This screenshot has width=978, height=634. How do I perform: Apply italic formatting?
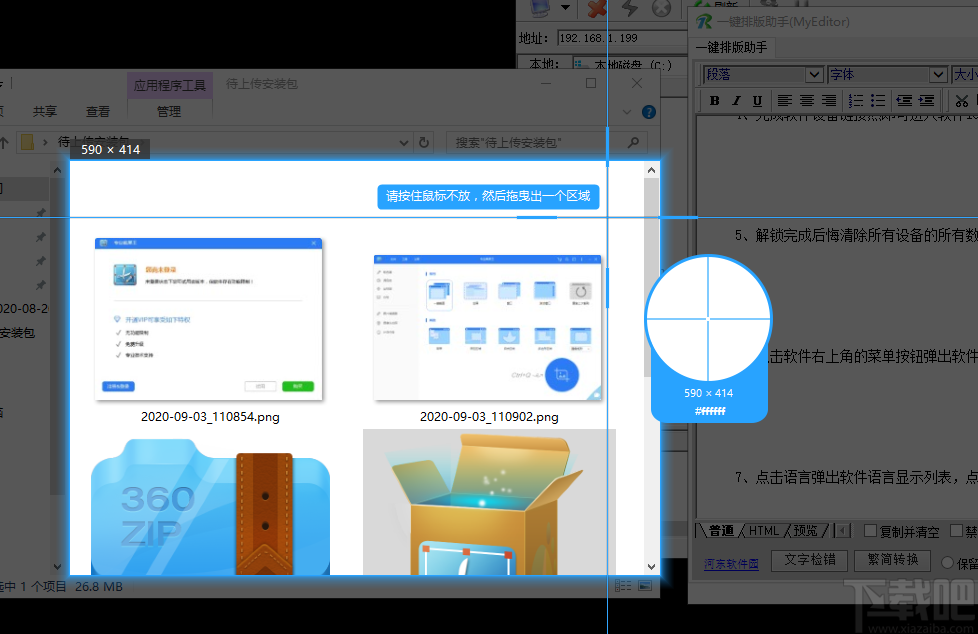point(737,100)
